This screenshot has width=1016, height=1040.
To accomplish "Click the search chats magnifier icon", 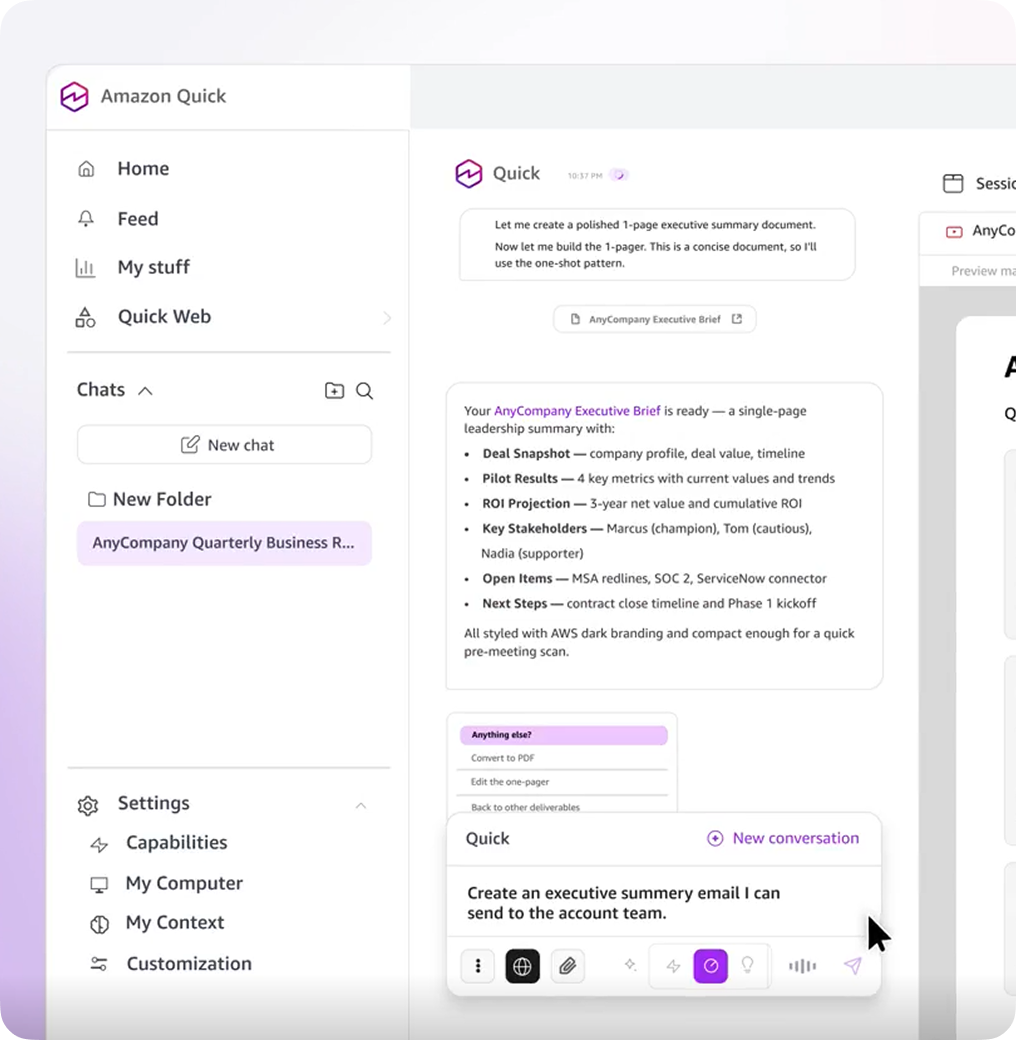I will pyautogui.click(x=365, y=391).
